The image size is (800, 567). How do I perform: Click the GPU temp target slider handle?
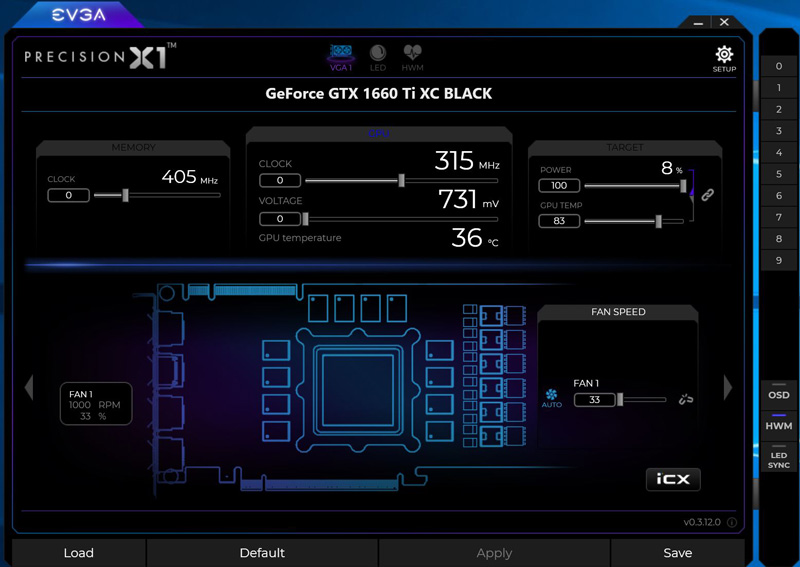point(658,221)
